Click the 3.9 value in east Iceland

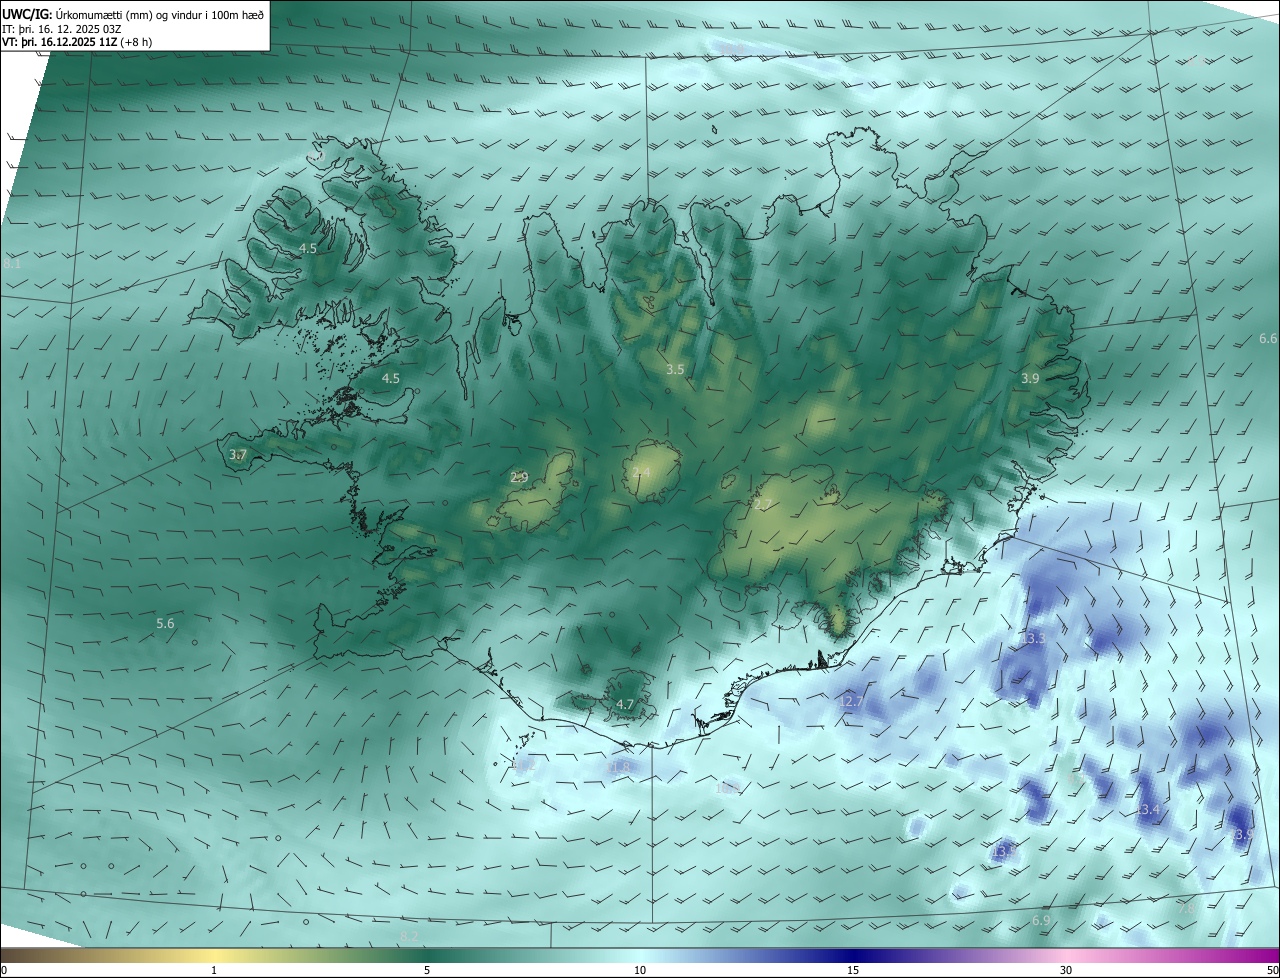point(1030,379)
